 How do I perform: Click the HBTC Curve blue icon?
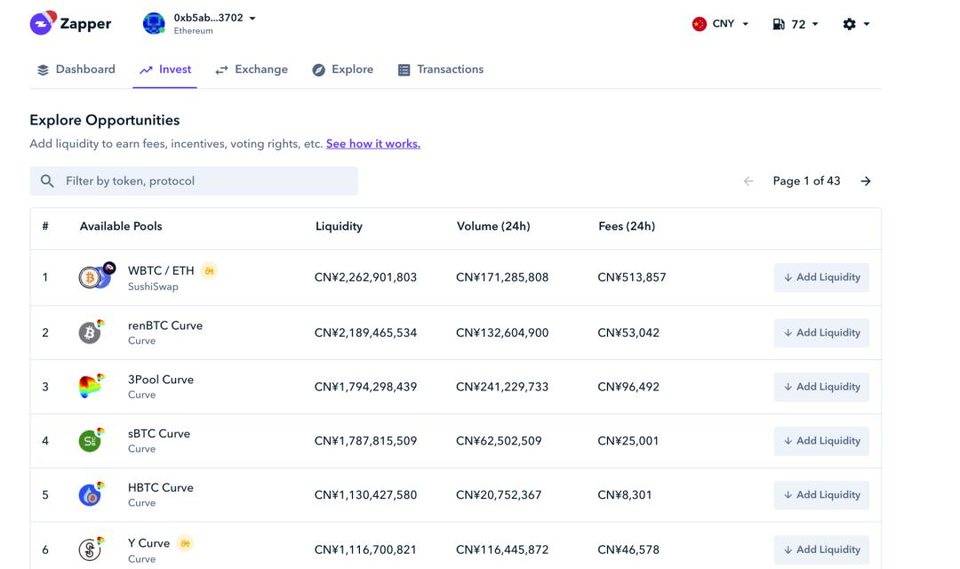pyautogui.click(x=91, y=495)
